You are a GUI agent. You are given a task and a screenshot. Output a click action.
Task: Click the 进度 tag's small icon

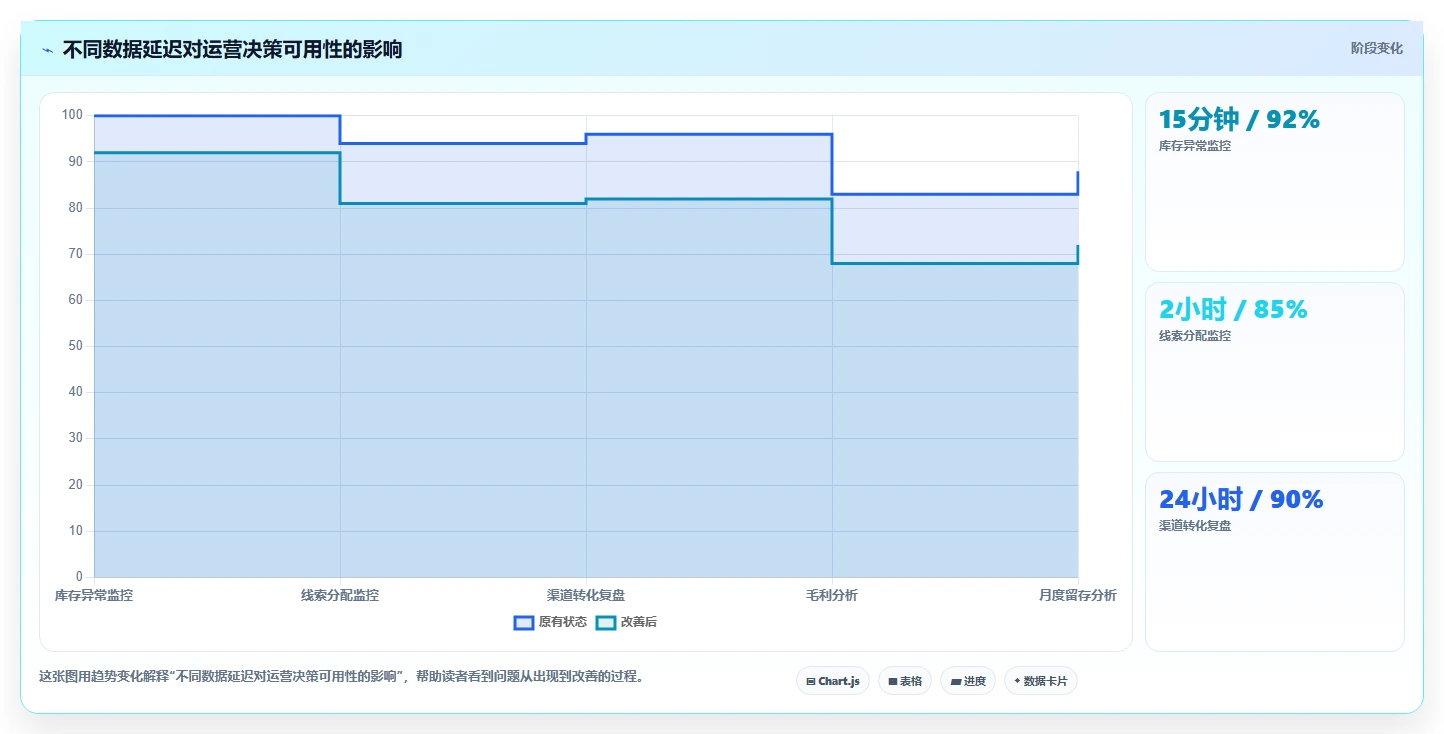955,681
